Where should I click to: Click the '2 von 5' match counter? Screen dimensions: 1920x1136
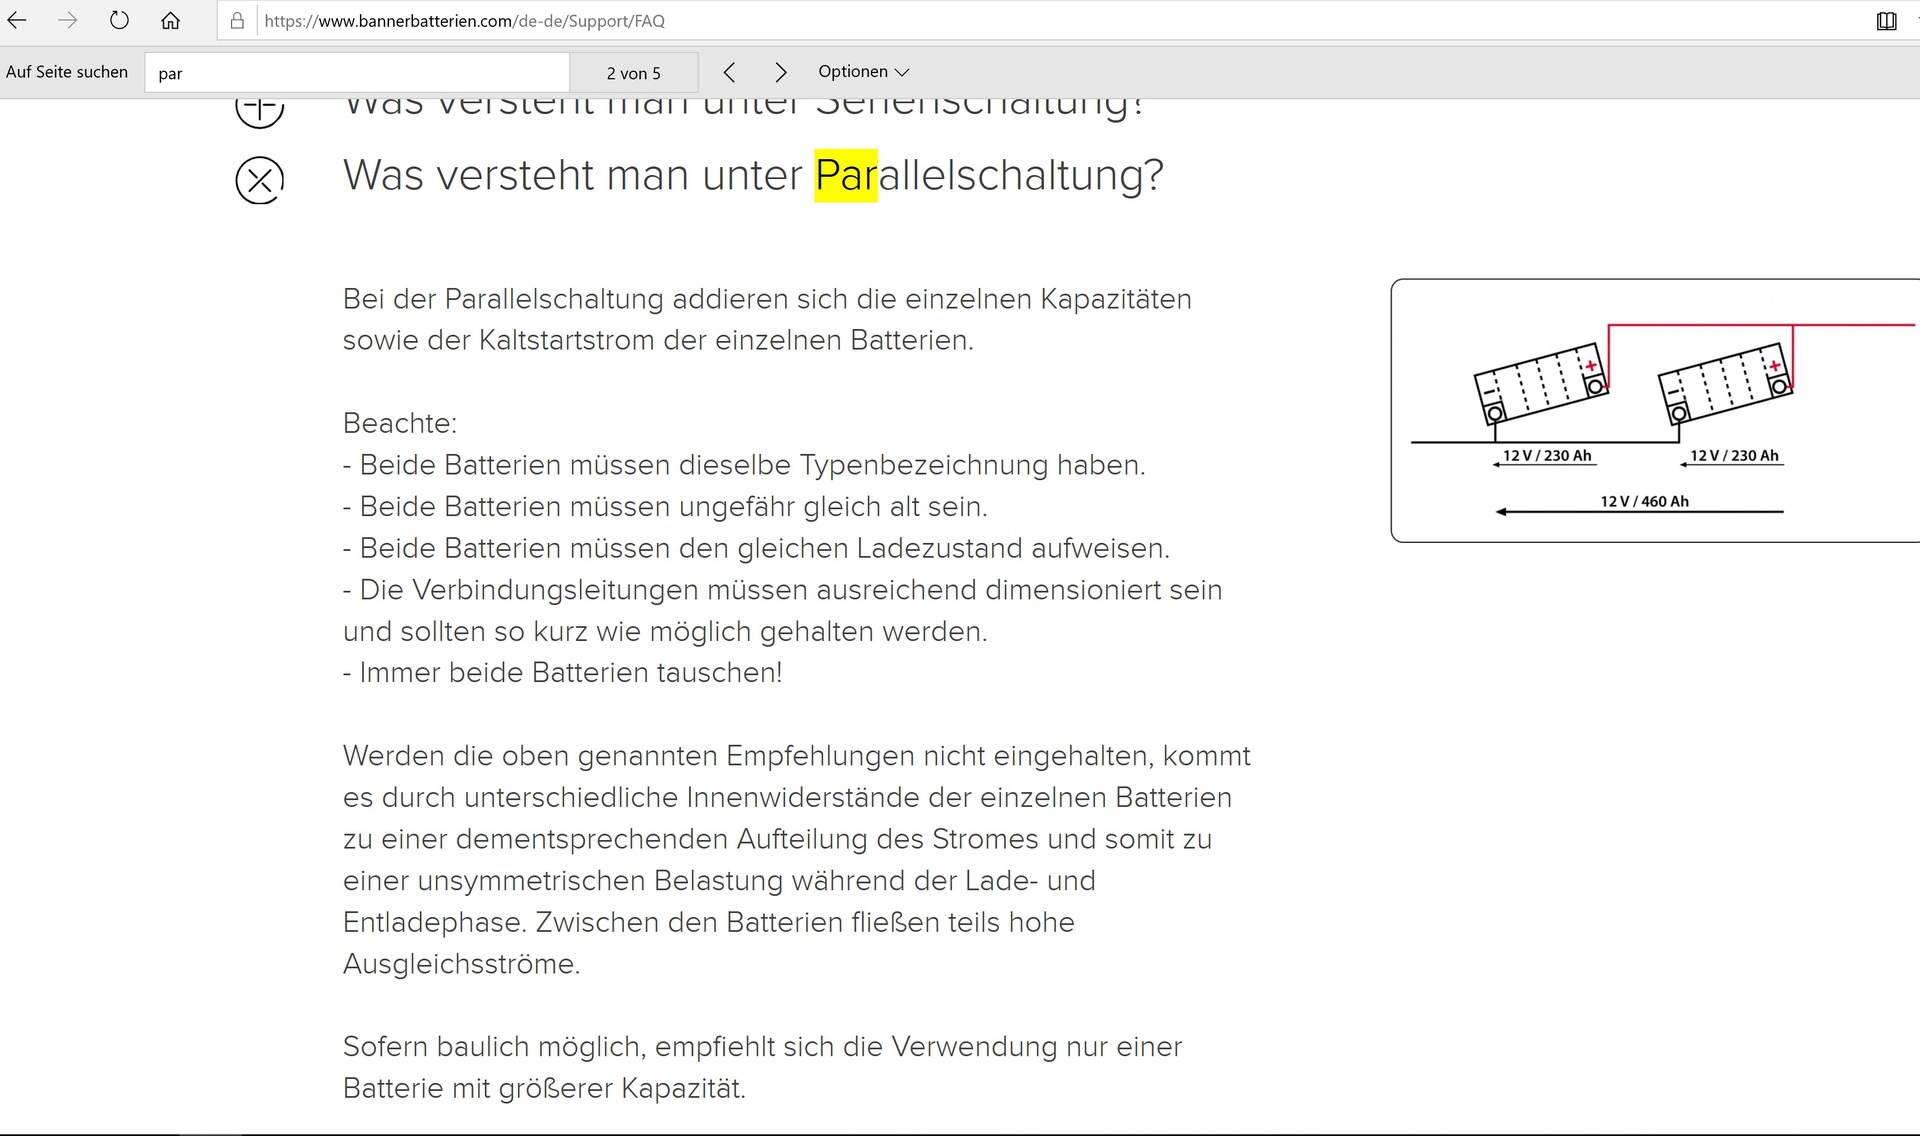tap(633, 73)
